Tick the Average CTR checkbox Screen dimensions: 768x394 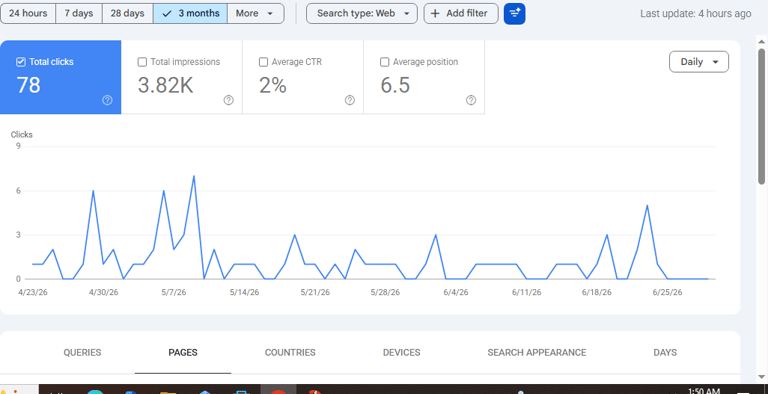tap(263, 62)
